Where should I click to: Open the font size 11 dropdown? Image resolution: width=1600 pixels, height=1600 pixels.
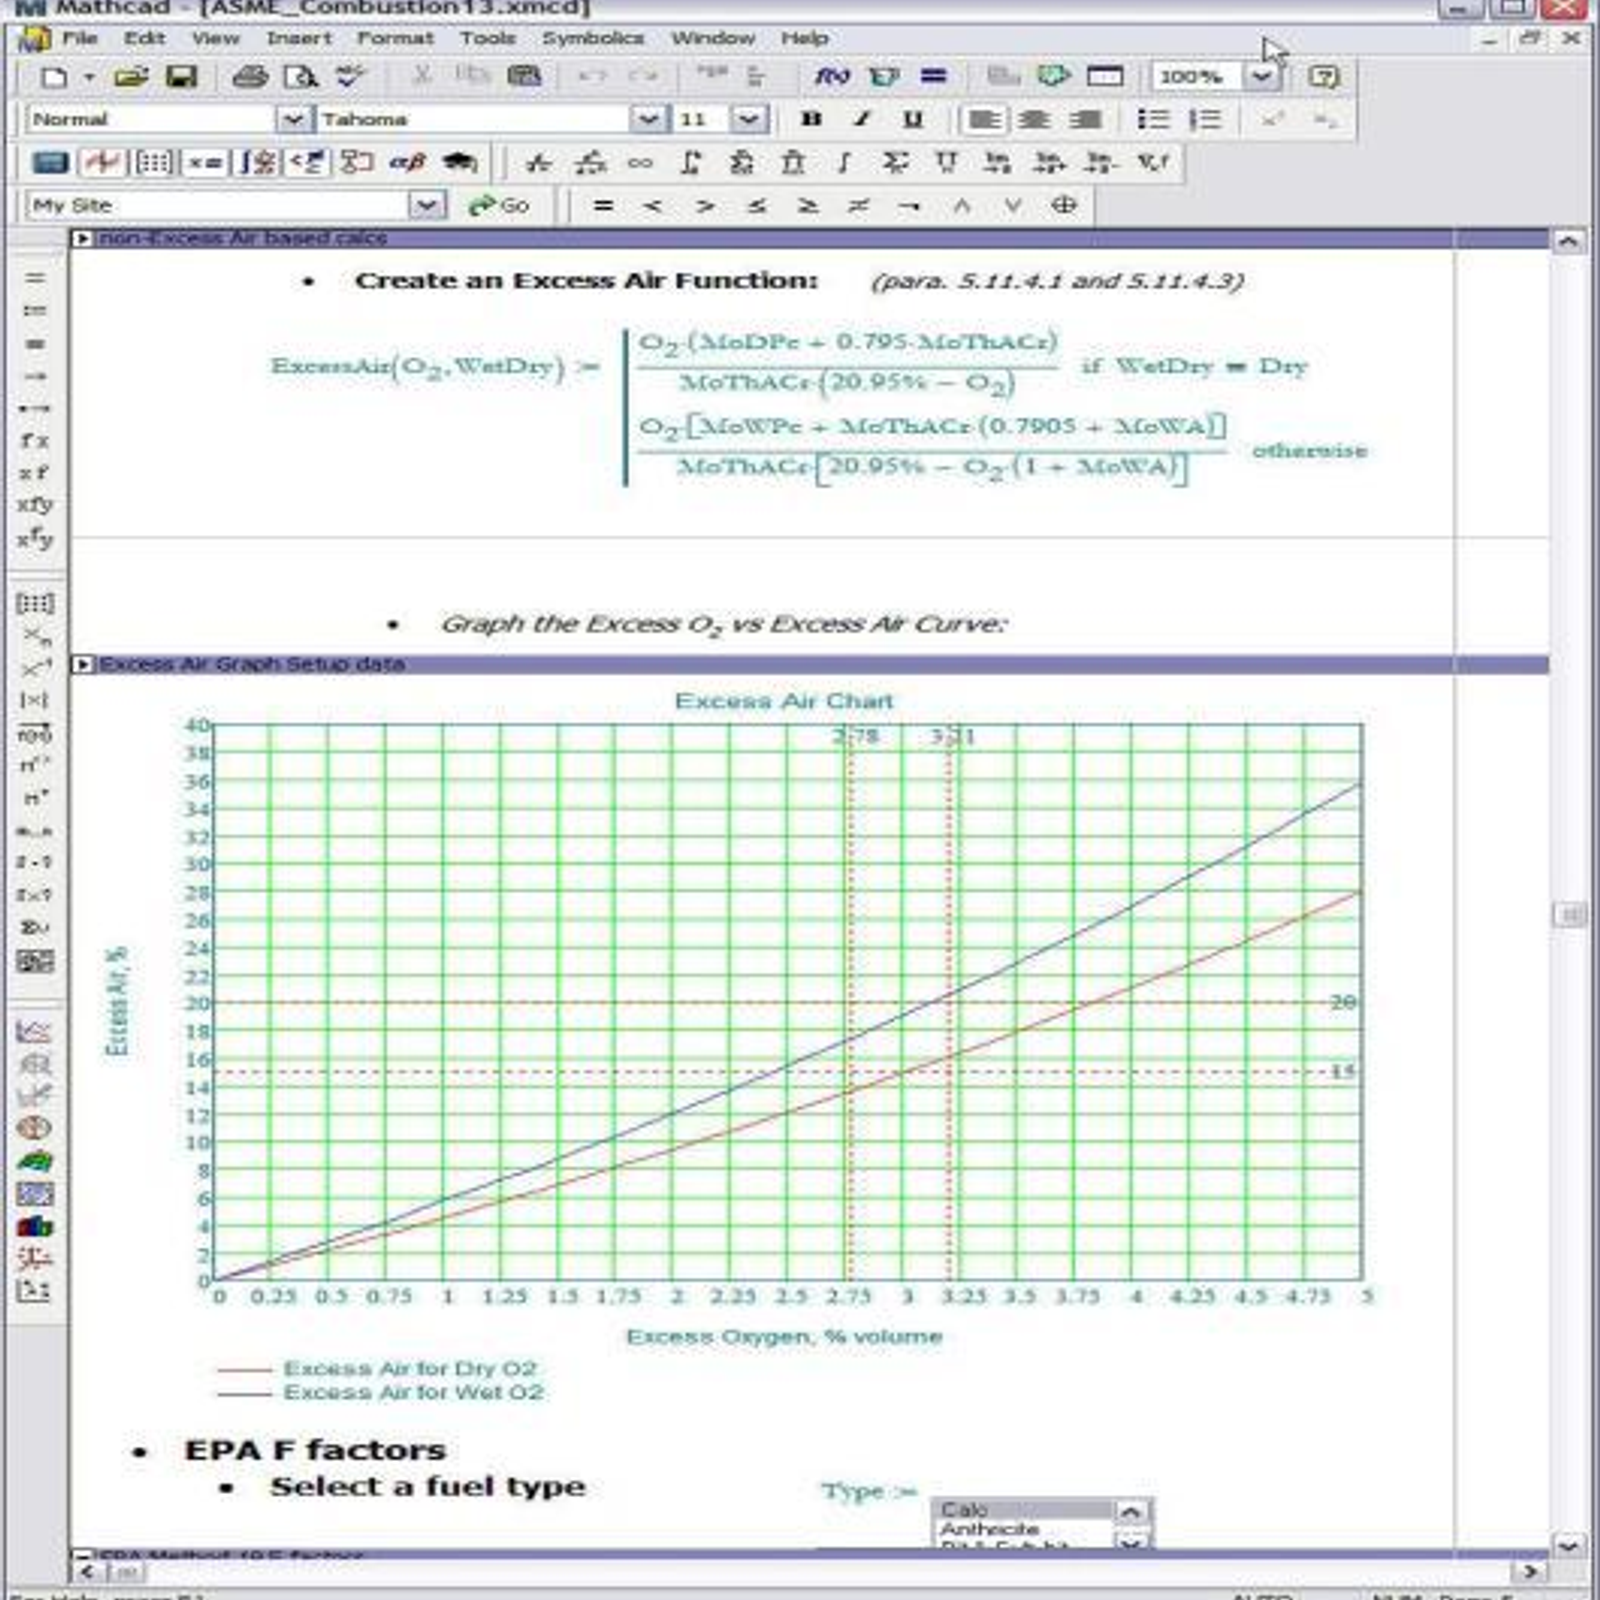[x=748, y=119]
